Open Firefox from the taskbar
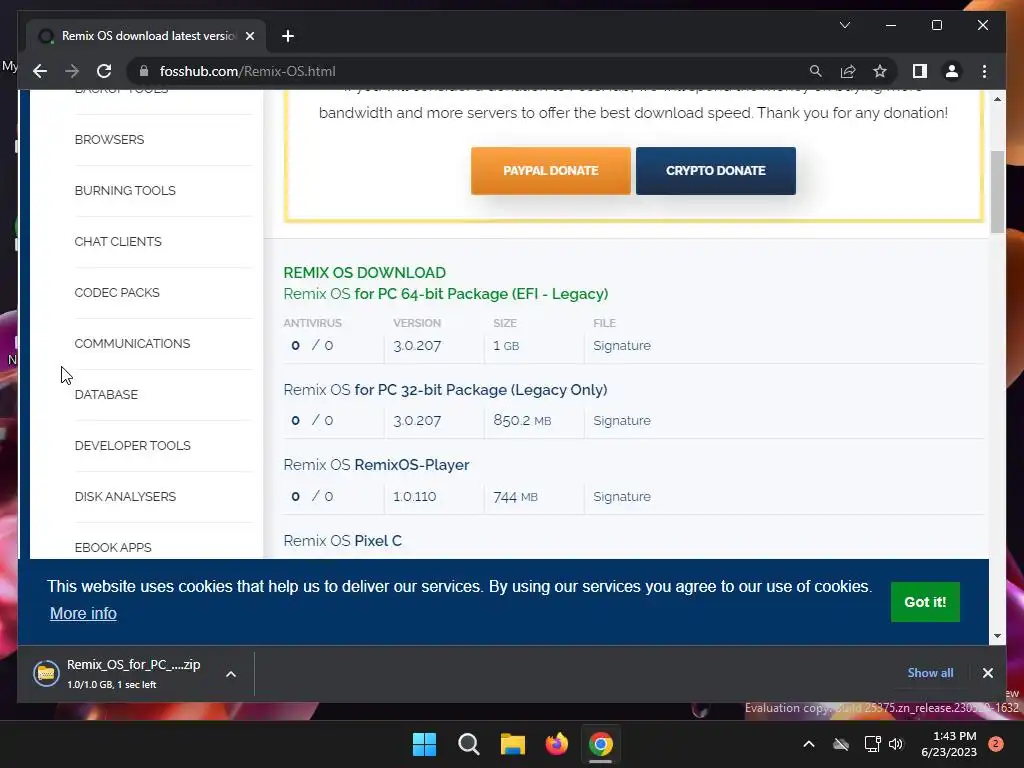The width and height of the screenshot is (1024, 768). [x=556, y=744]
